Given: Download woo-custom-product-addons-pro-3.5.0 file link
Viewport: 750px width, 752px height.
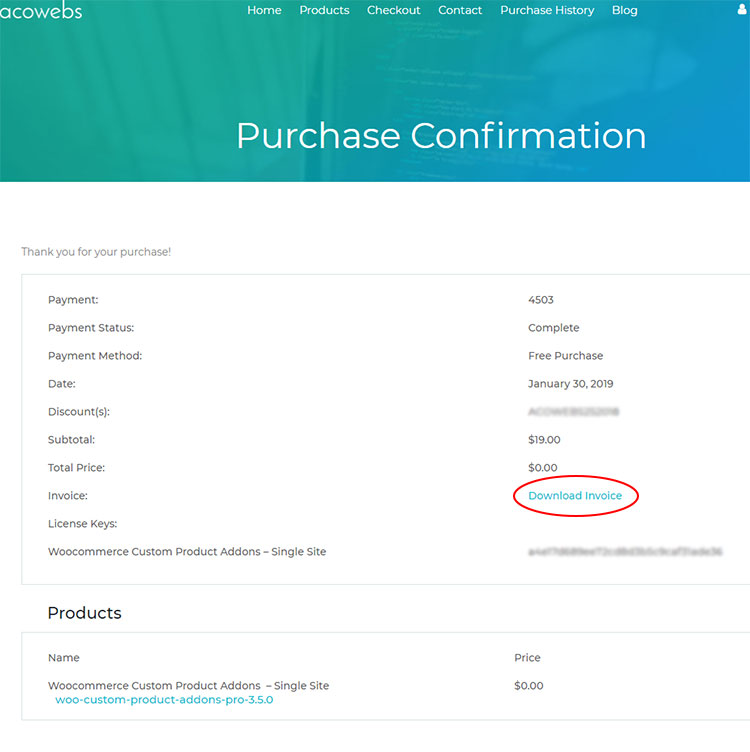Looking at the screenshot, I should click(x=164, y=699).
